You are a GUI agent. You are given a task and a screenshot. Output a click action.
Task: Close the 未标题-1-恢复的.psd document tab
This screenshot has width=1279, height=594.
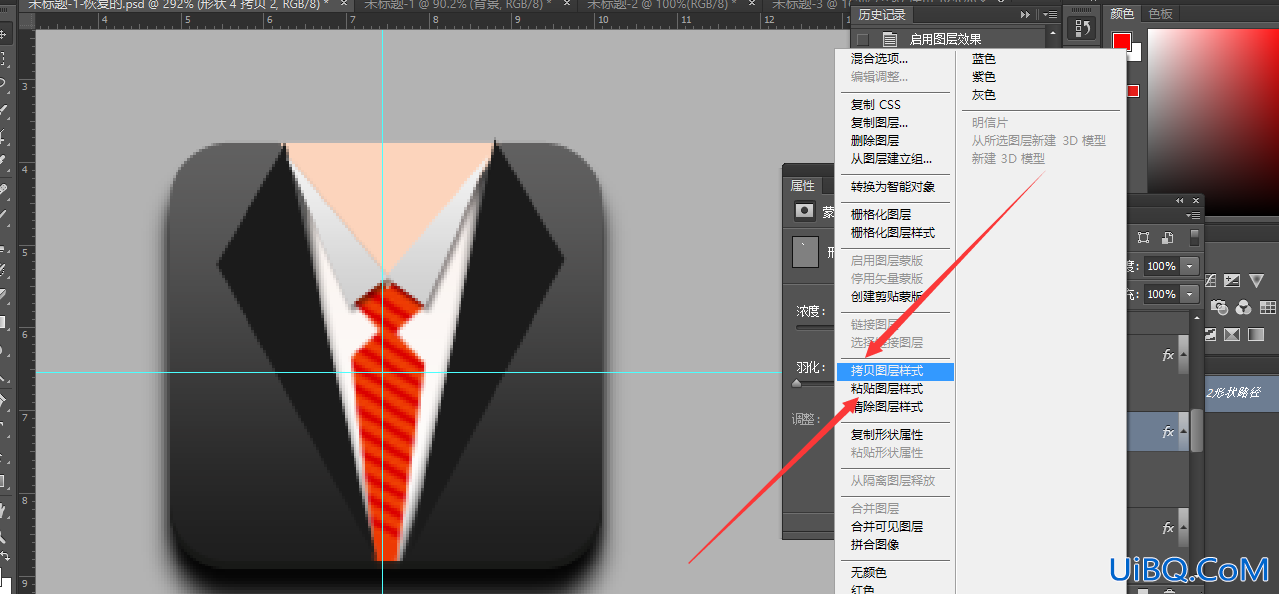click(344, 4)
